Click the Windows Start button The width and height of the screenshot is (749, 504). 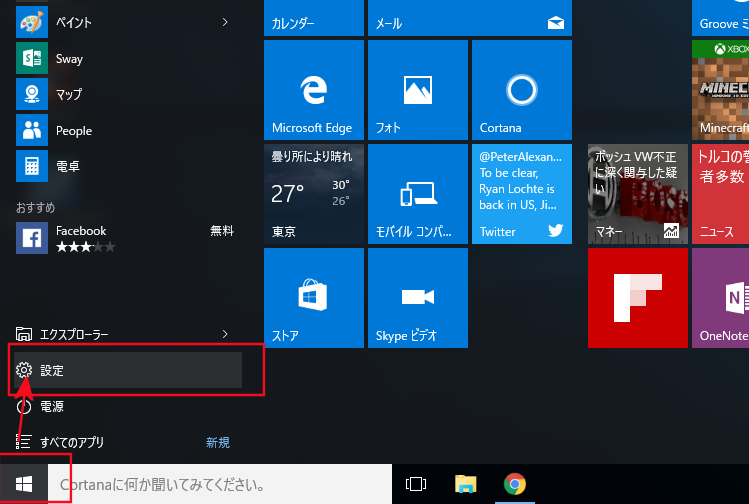[x=23, y=484]
